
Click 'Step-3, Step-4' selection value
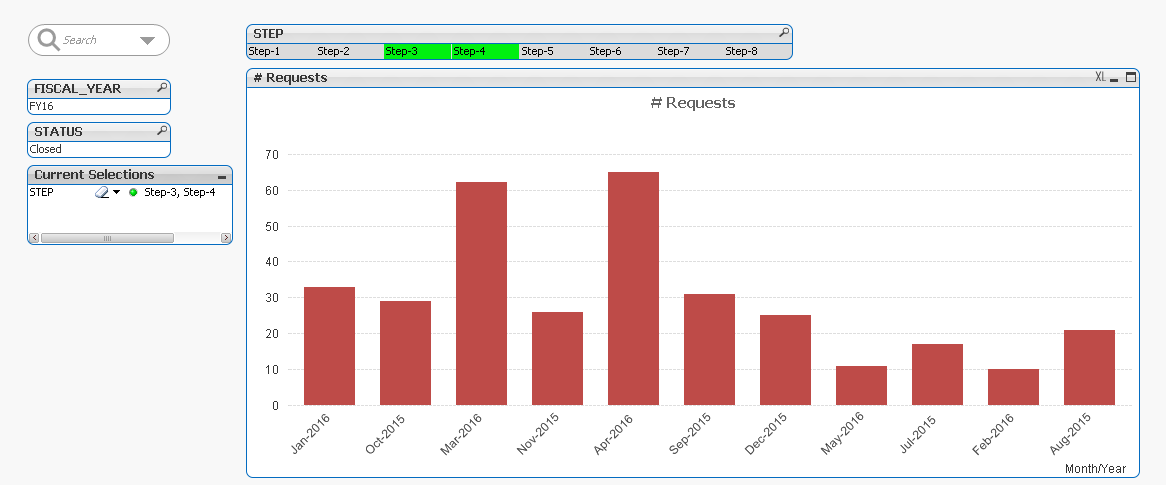[x=180, y=192]
